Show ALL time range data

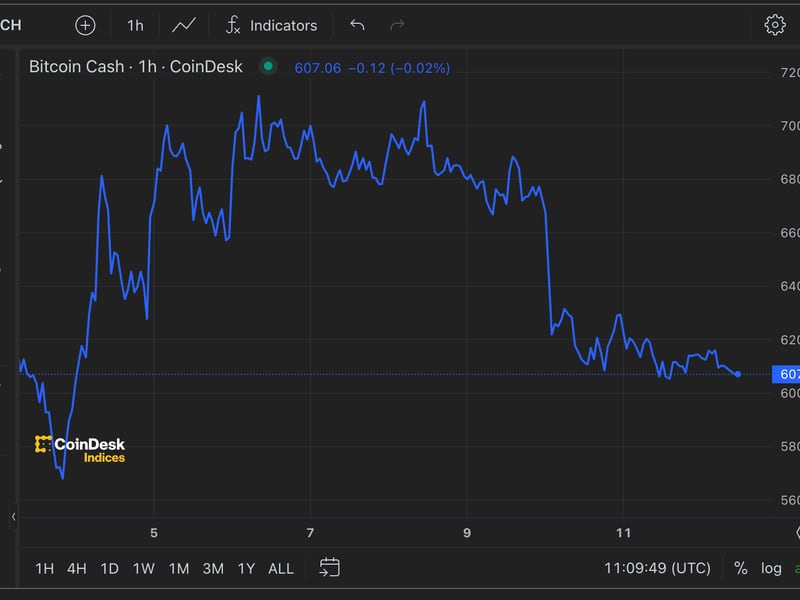281,568
